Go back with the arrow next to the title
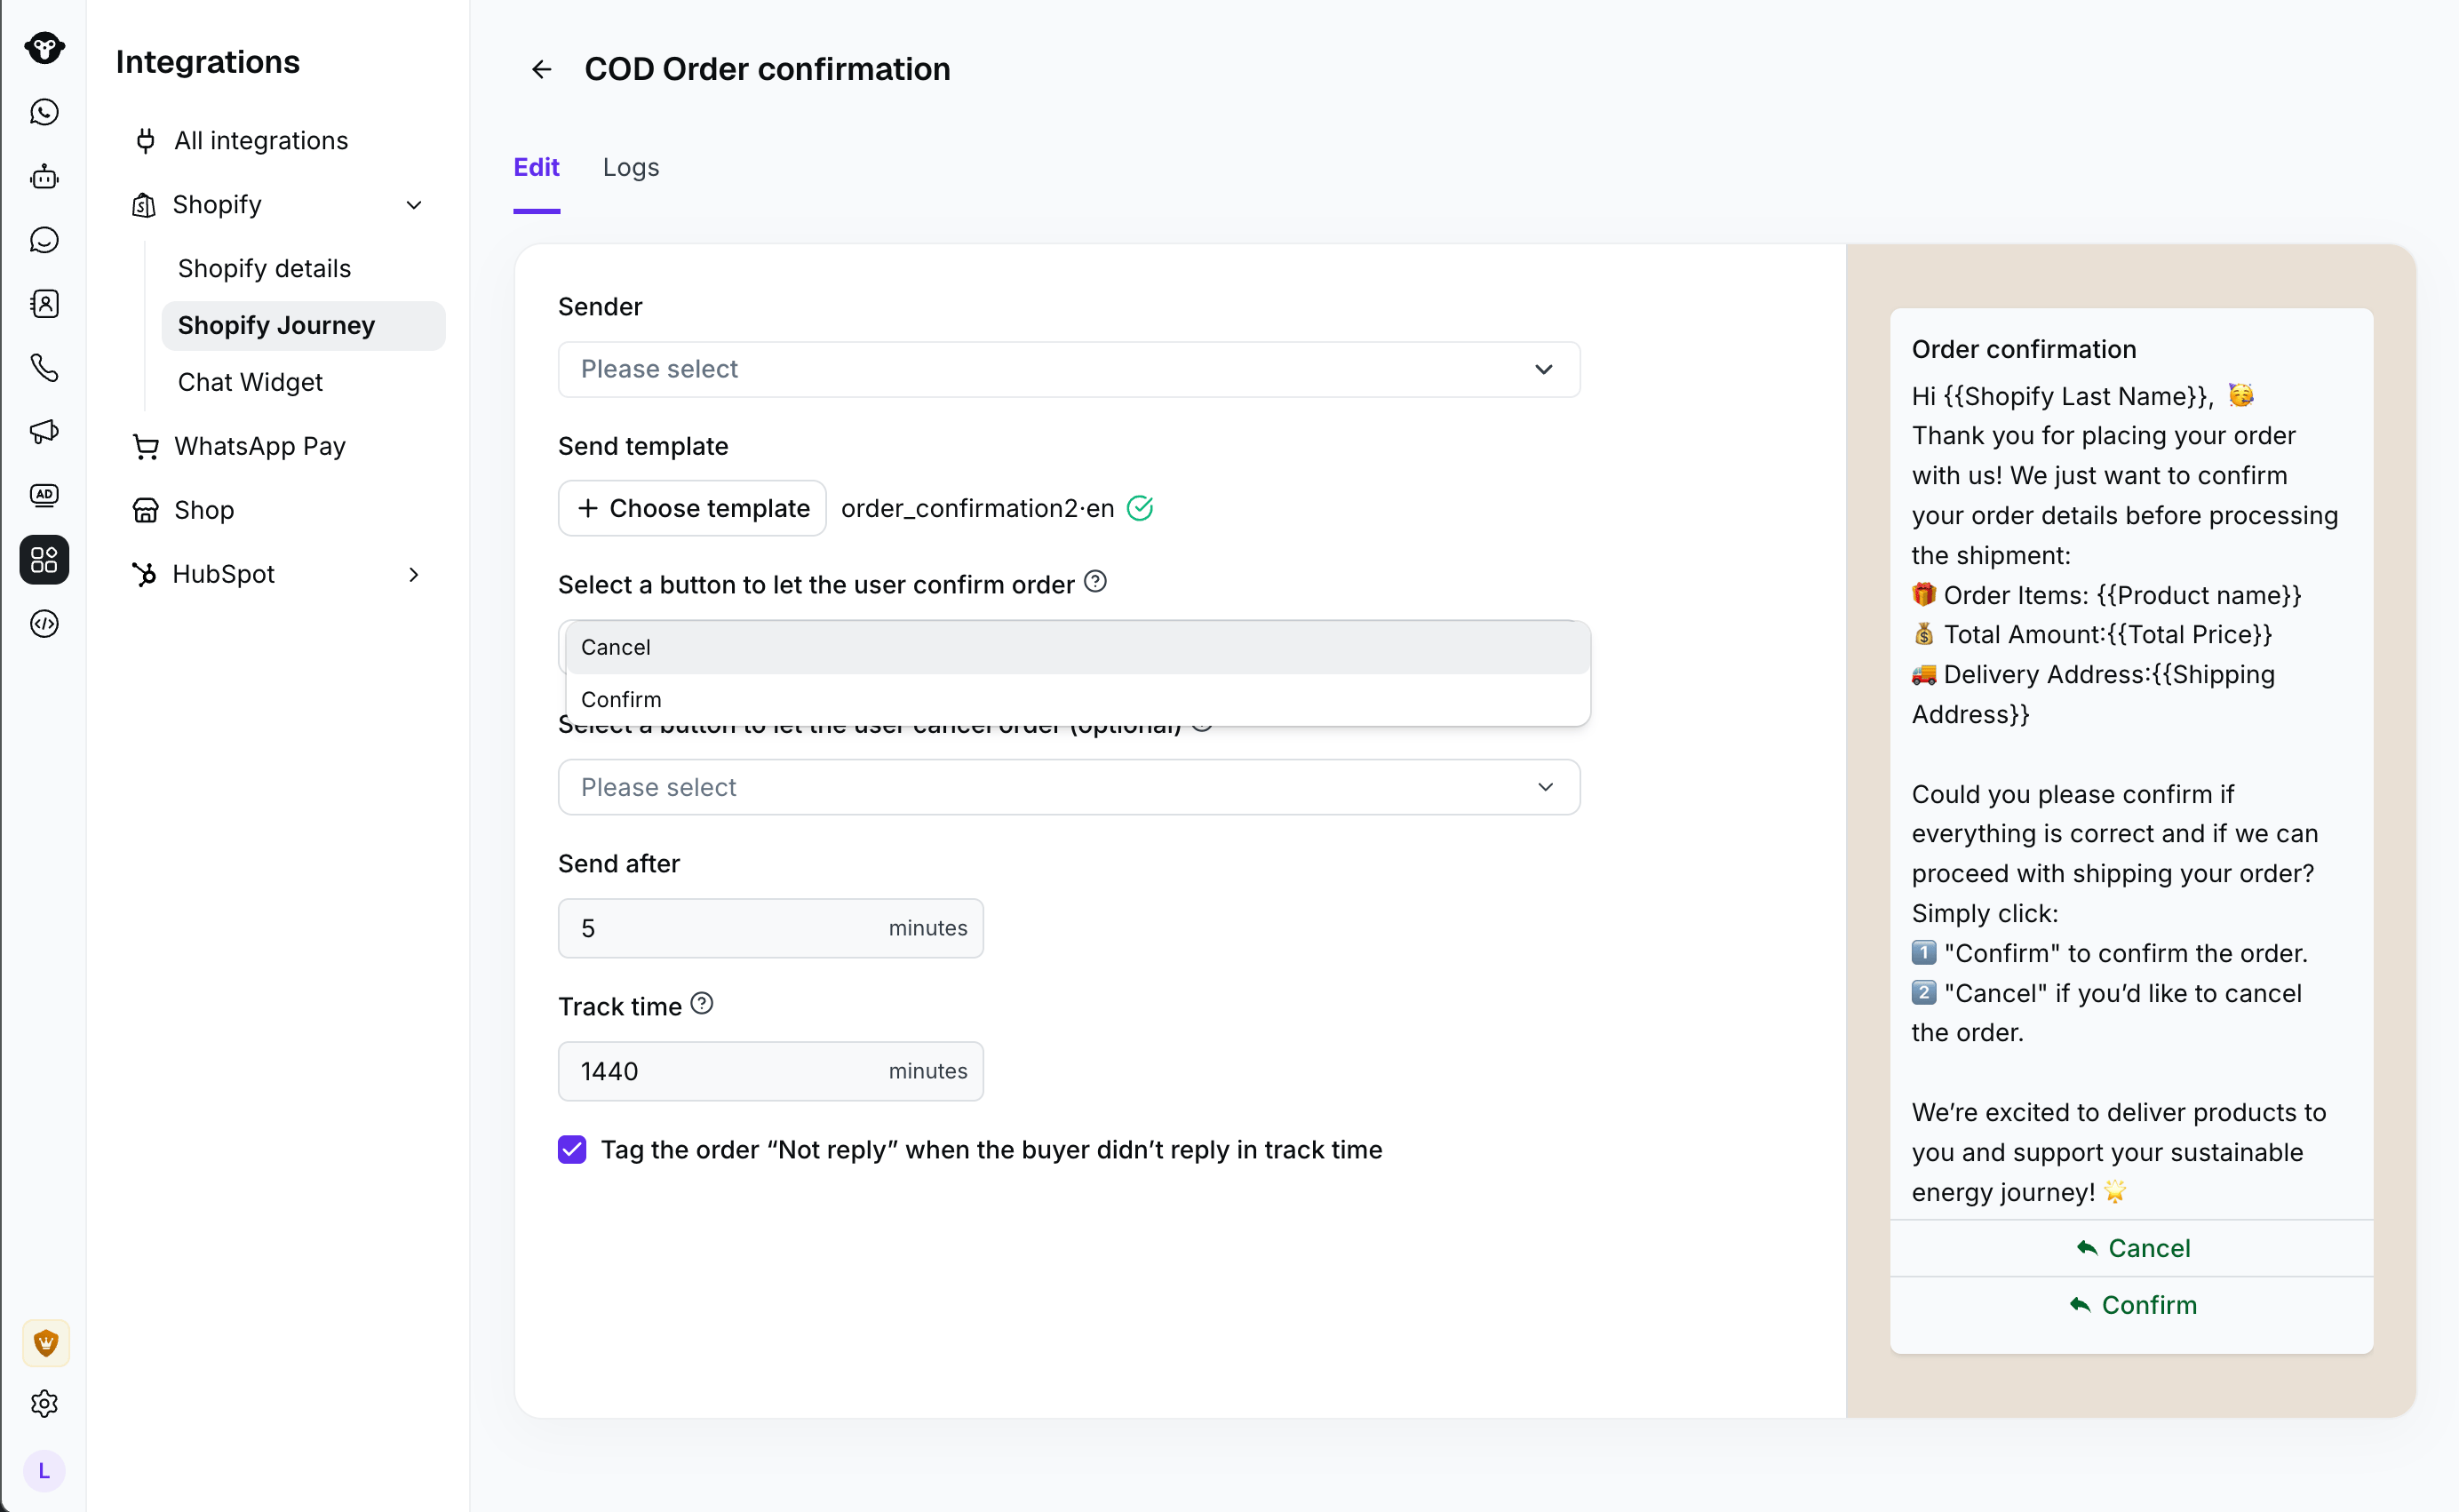The image size is (2459, 1512). click(541, 69)
